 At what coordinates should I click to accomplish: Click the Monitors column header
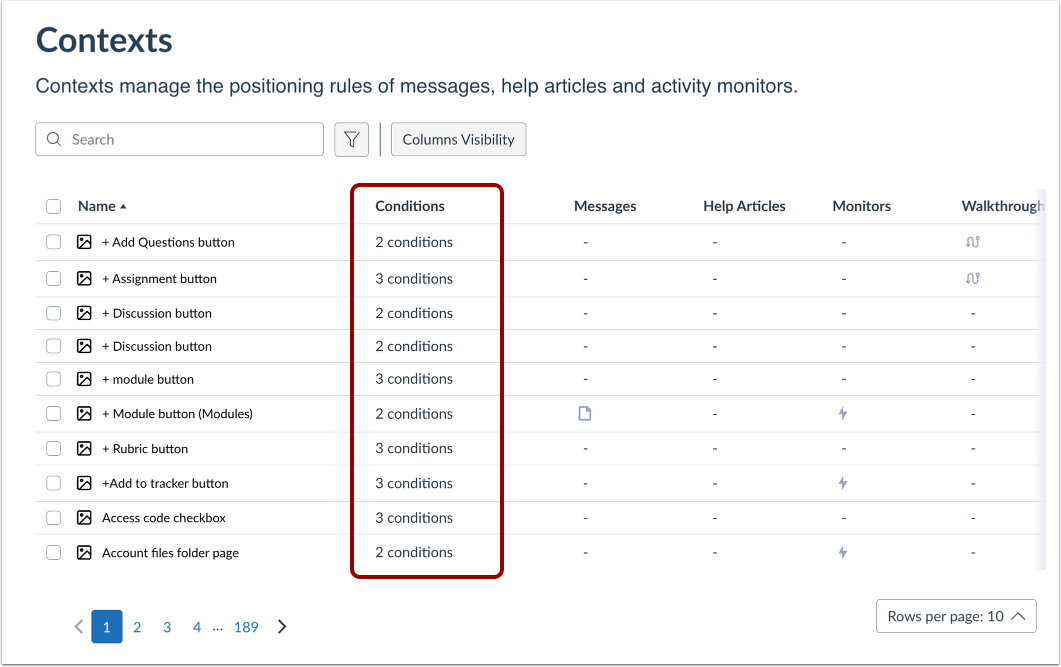[x=861, y=206]
